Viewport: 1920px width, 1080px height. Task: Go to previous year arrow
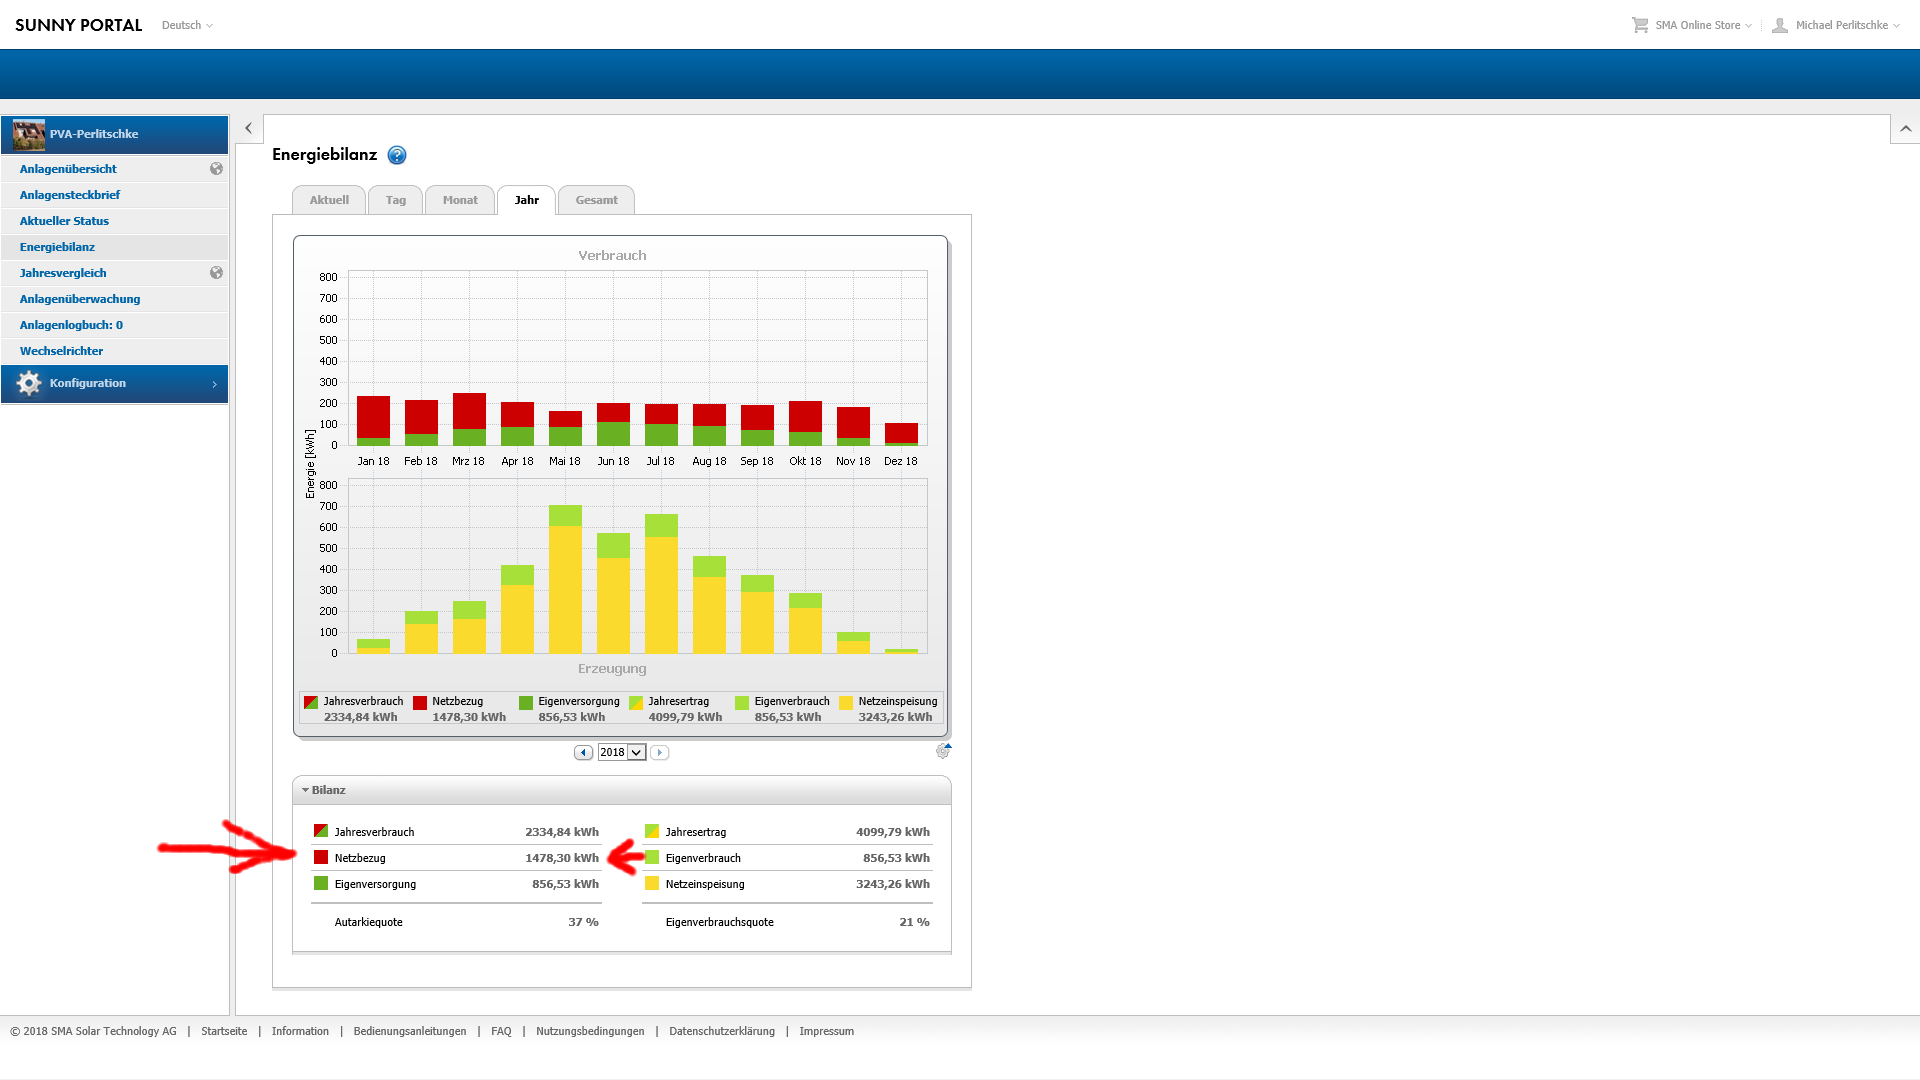[x=583, y=752]
